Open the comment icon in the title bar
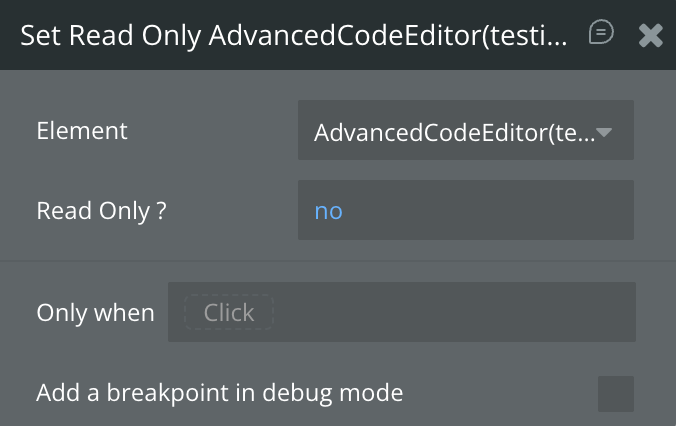Viewport: 676px width, 426px height. coord(601,33)
